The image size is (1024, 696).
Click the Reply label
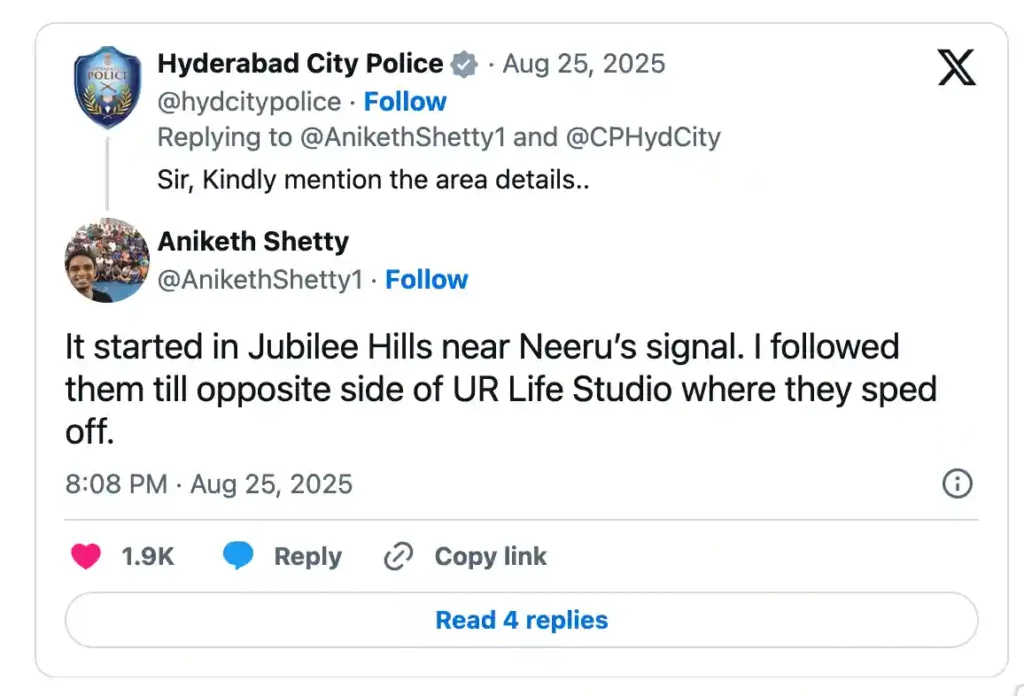[x=308, y=557]
